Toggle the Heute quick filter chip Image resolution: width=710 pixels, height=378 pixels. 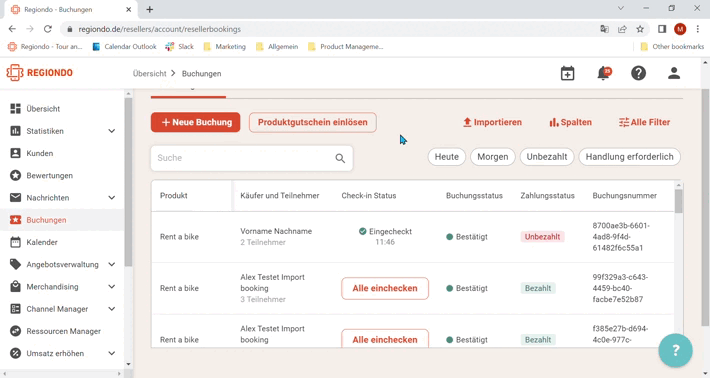coord(446,157)
